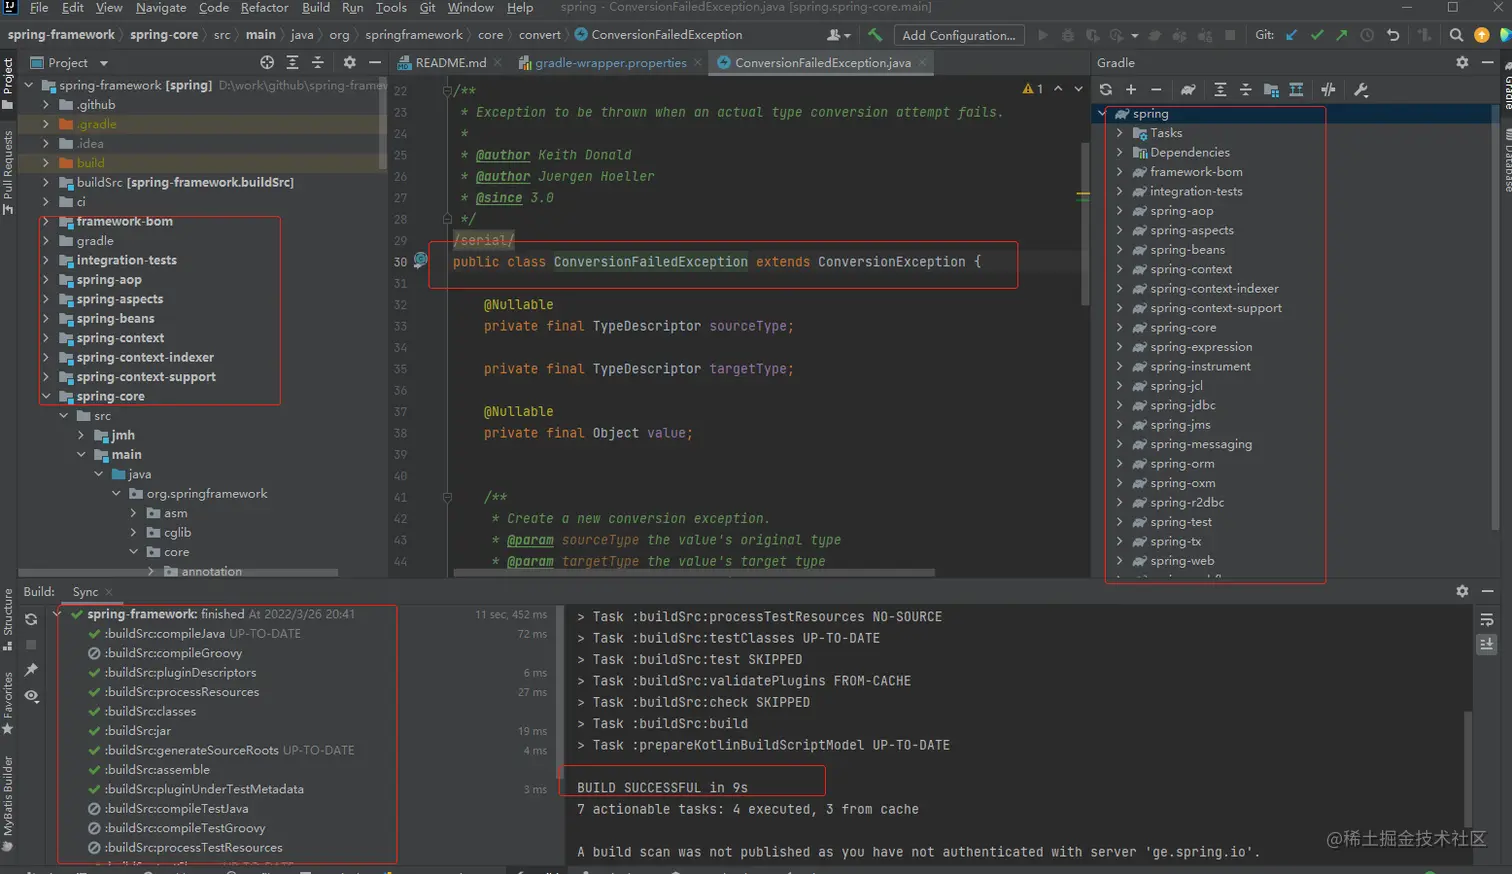1512x874 pixels.
Task: Open the MyBatis Builder side tool window
Action: tap(8, 803)
